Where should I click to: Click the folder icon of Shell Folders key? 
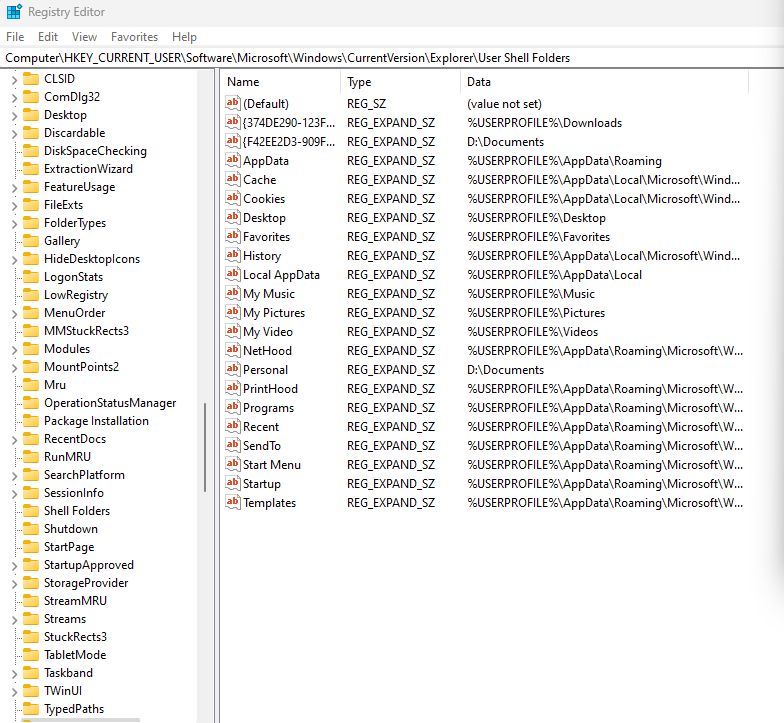[x=31, y=510]
